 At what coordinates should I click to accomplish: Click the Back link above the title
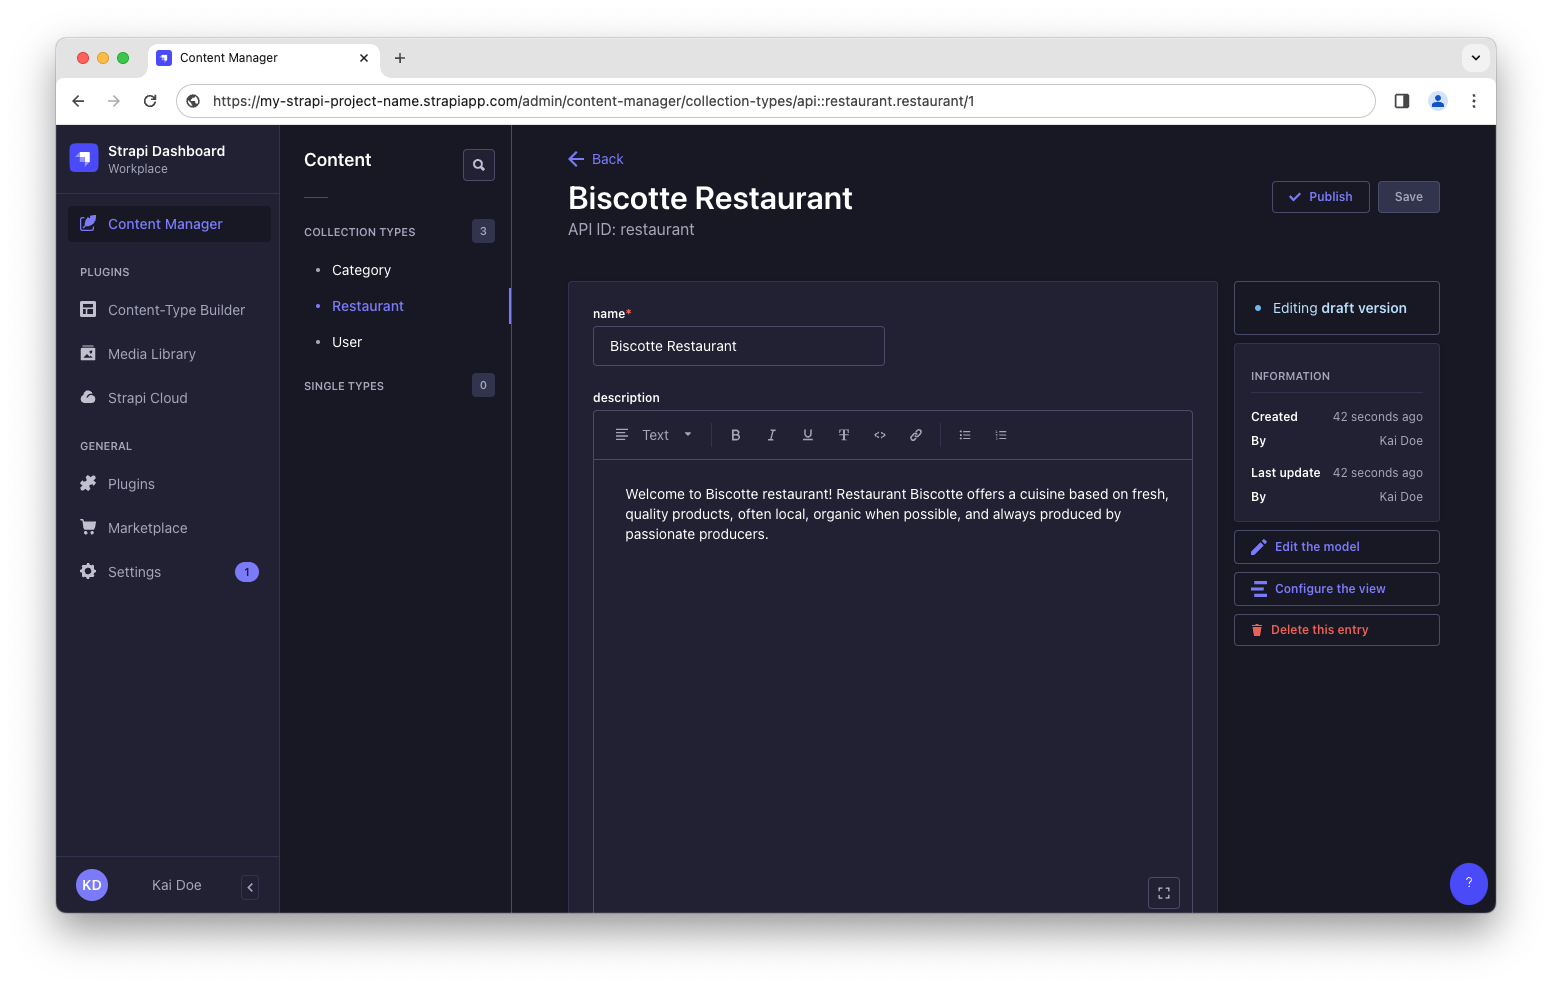(x=596, y=158)
